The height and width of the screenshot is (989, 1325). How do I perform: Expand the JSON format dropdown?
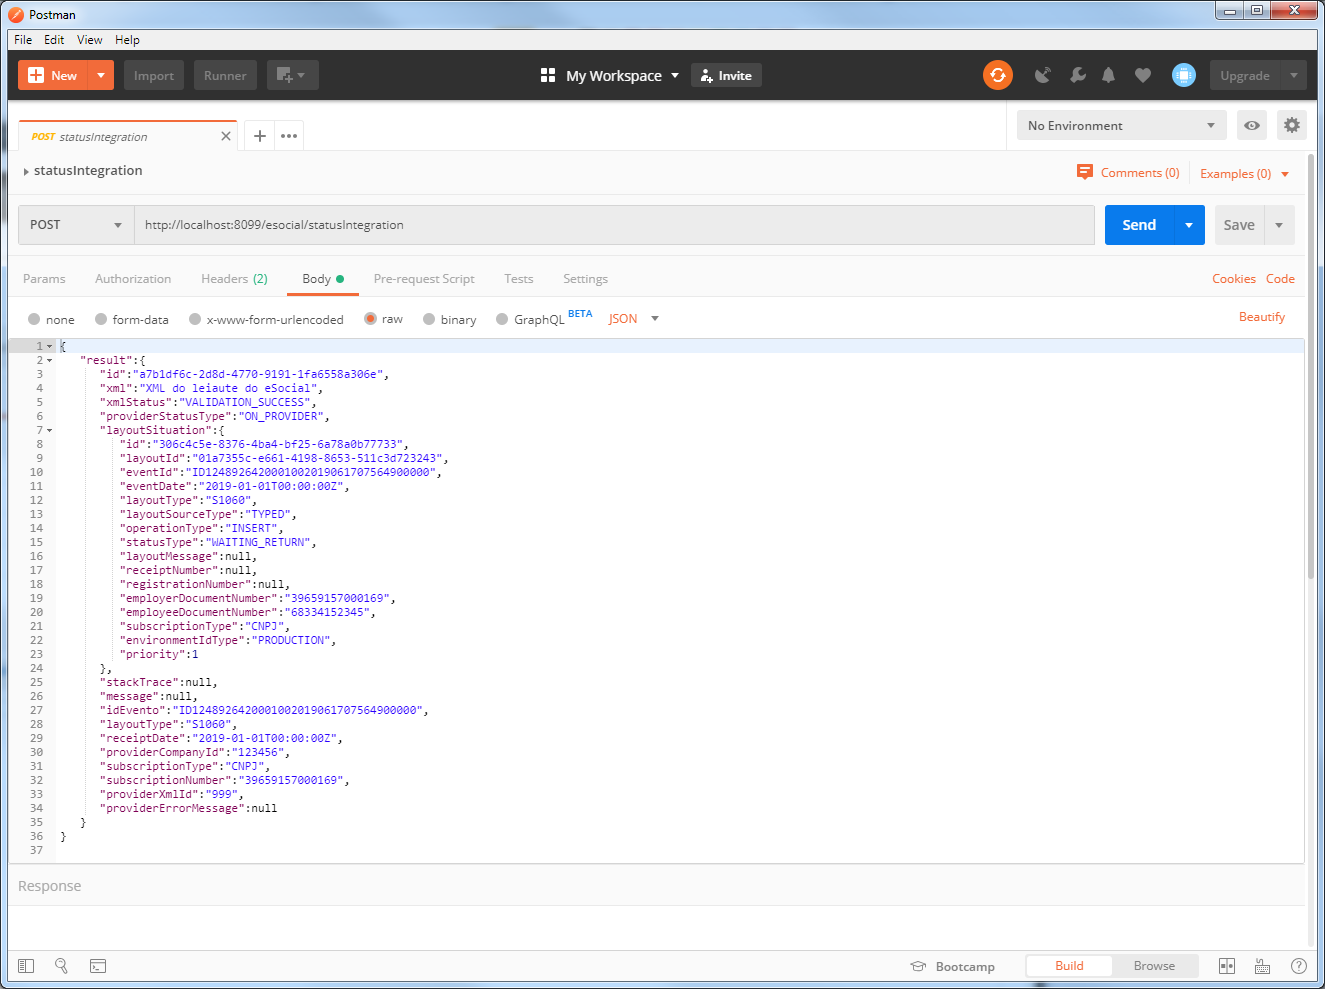(x=634, y=319)
